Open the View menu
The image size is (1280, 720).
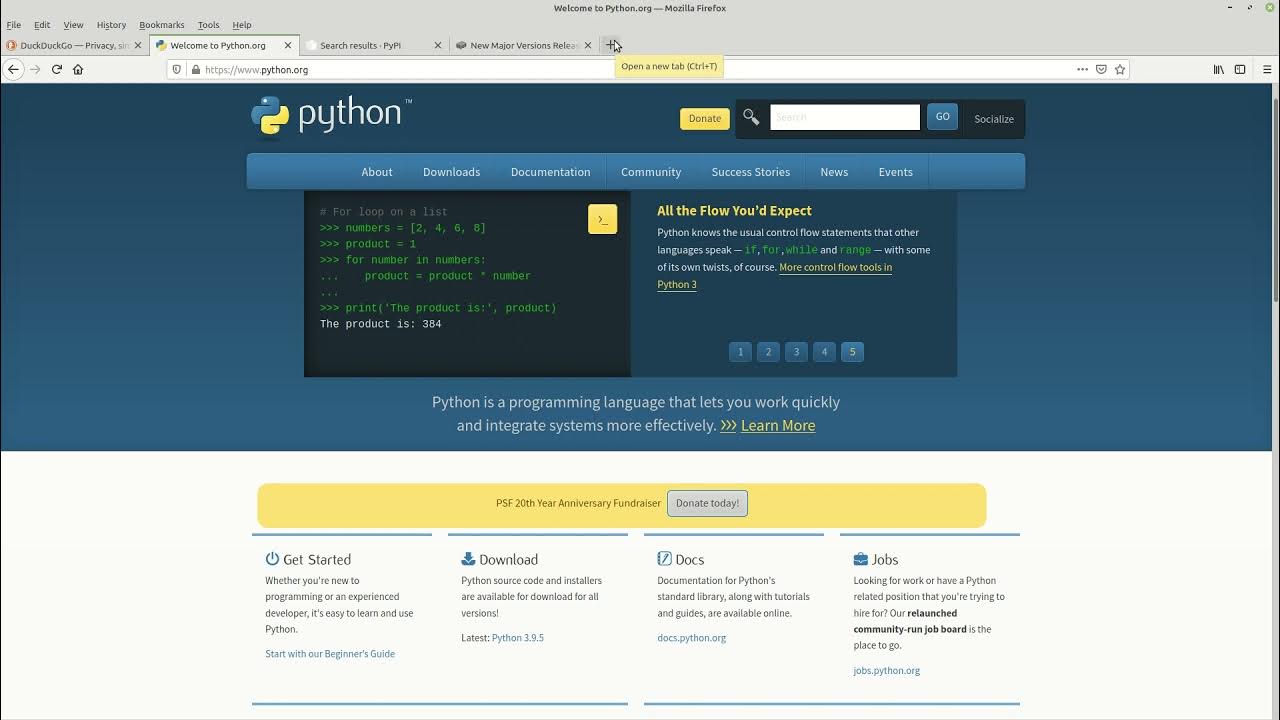pyautogui.click(x=73, y=24)
